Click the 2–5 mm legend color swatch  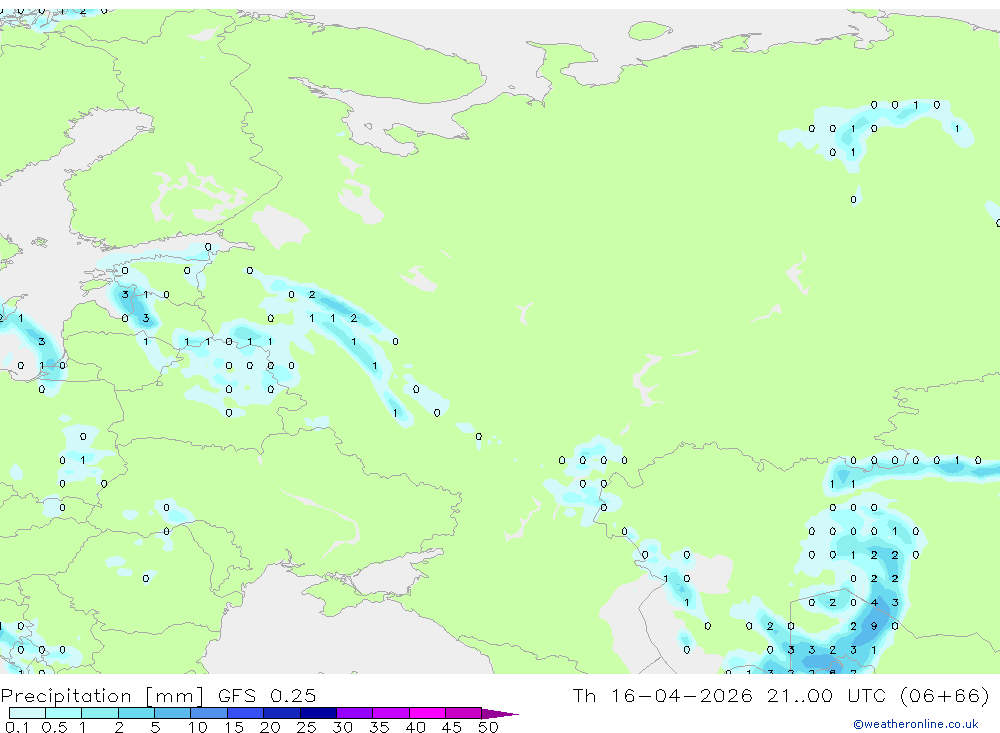point(136,713)
